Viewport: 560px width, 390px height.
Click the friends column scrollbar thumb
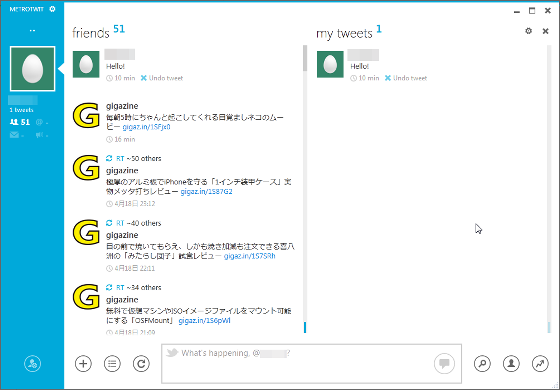[305, 58]
